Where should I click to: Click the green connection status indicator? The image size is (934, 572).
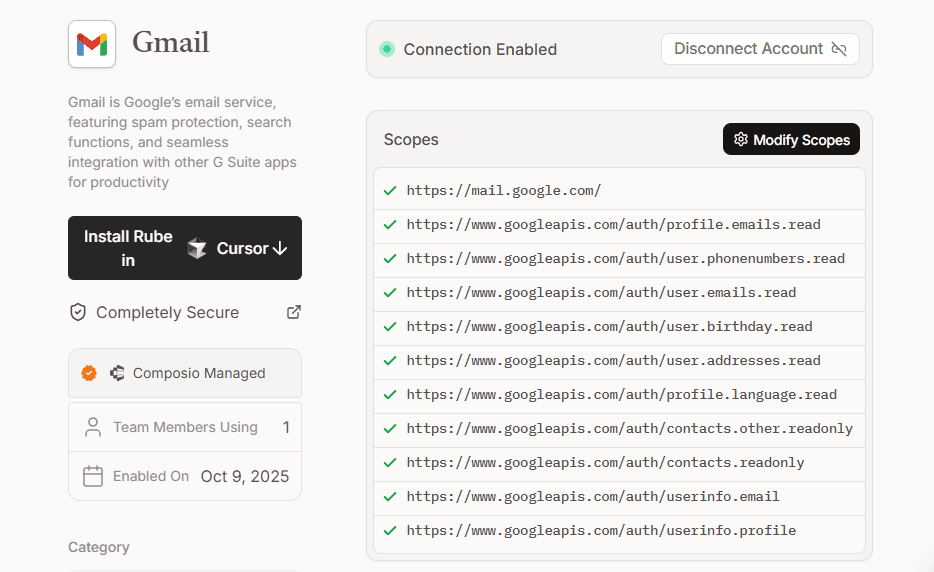click(387, 49)
